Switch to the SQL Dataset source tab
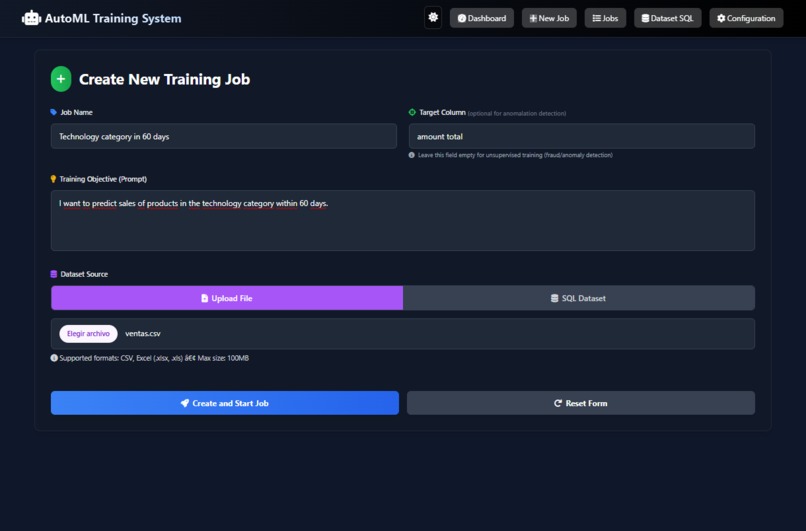Viewport: 806px width, 531px height. (x=579, y=298)
